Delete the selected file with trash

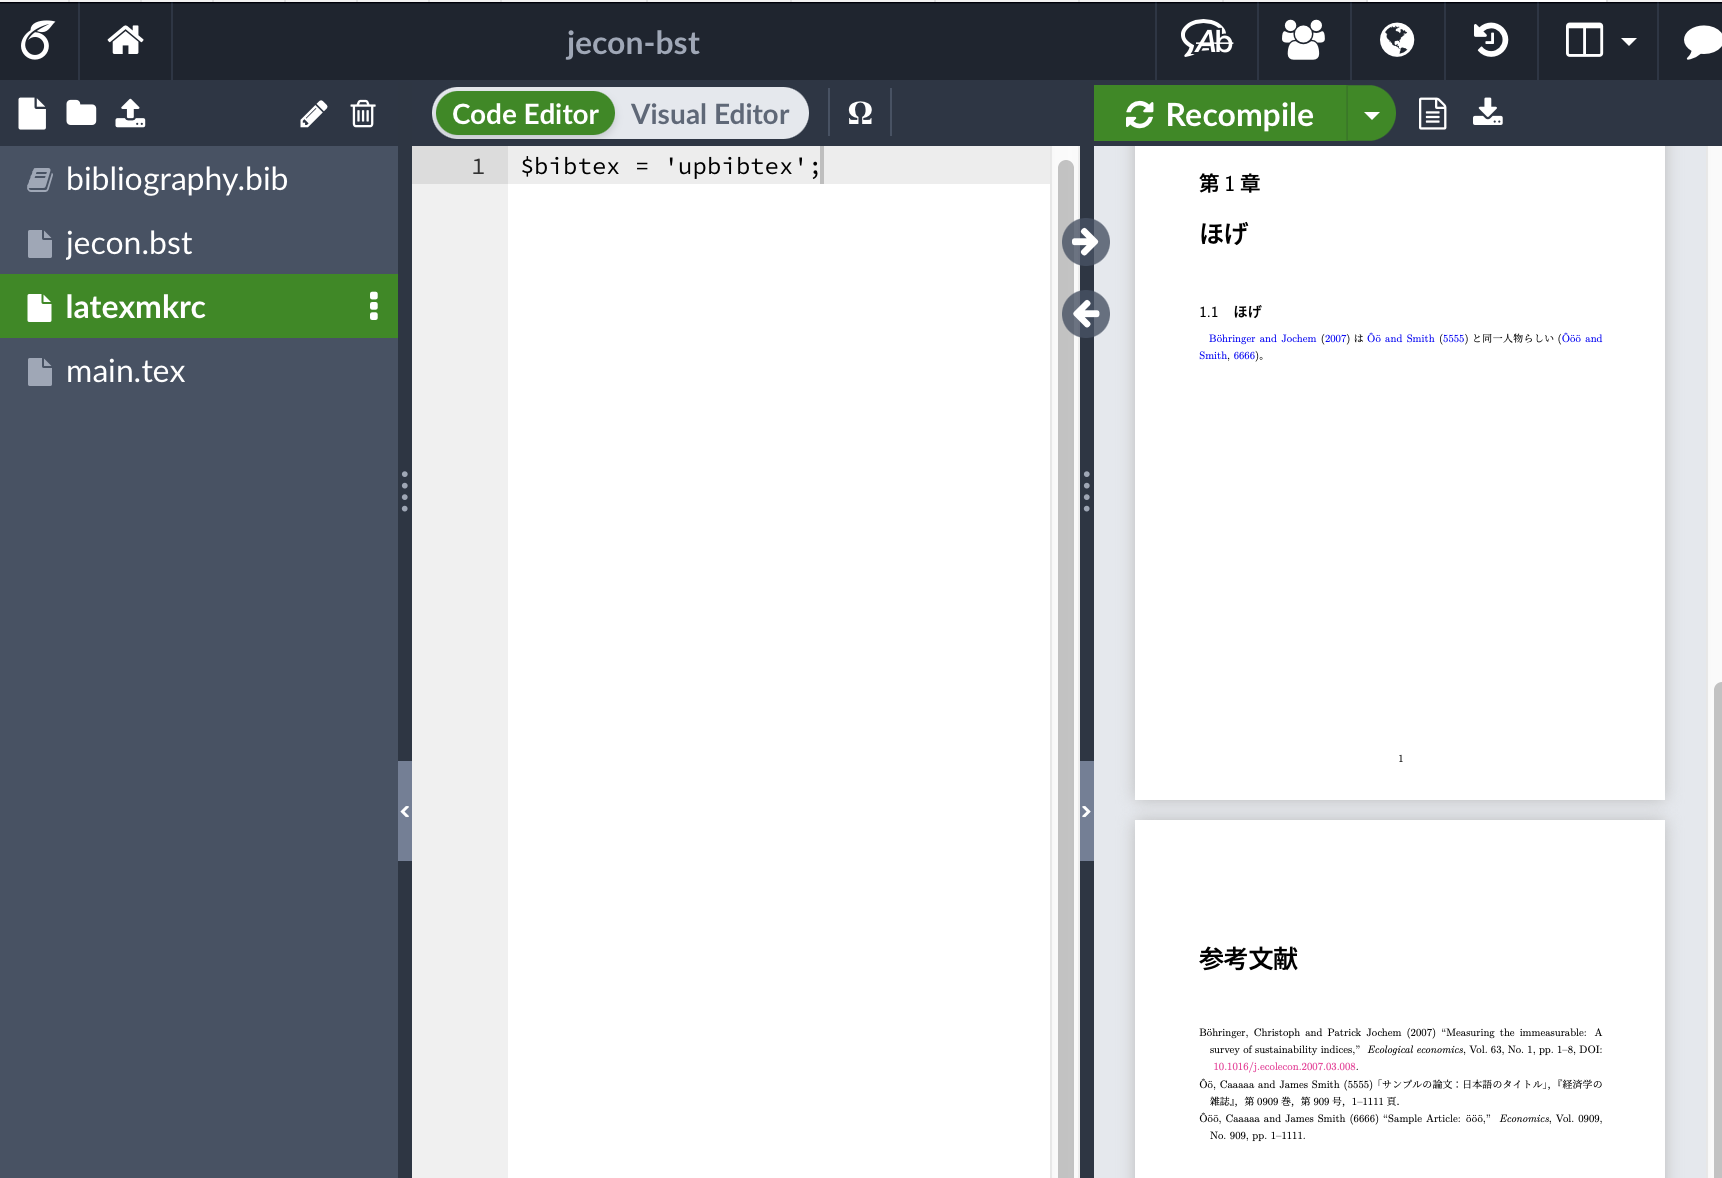363,114
